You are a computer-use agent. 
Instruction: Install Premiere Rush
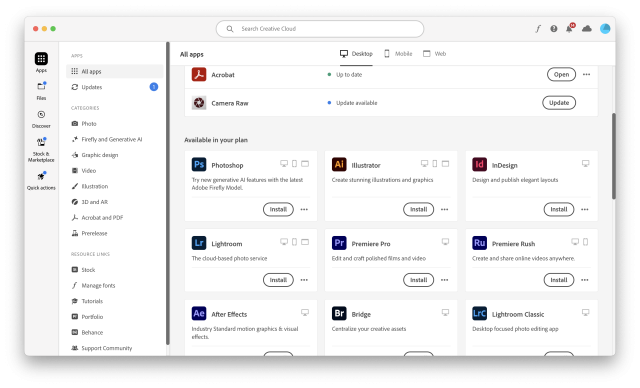click(x=559, y=280)
